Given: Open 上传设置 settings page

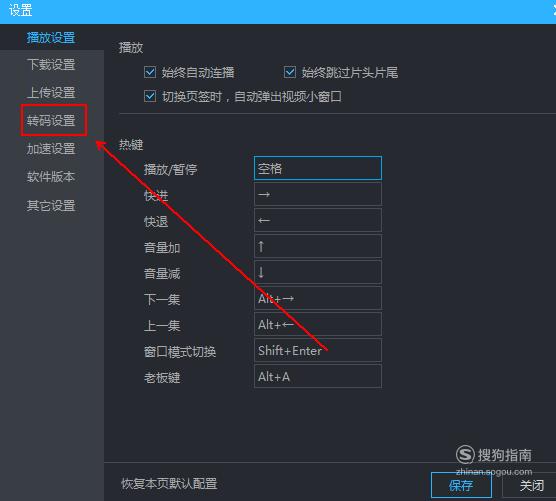Looking at the screenshot, I should tap(51, 93).
